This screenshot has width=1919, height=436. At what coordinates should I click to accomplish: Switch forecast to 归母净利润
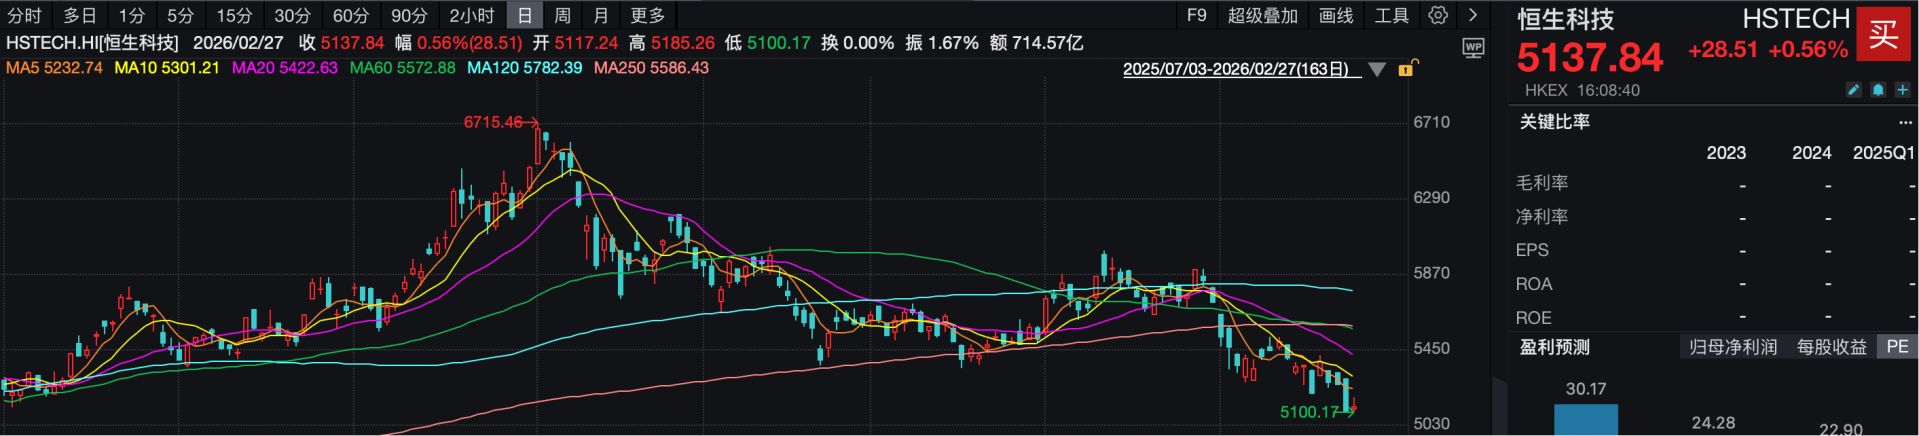click(x=1732, y=347)
